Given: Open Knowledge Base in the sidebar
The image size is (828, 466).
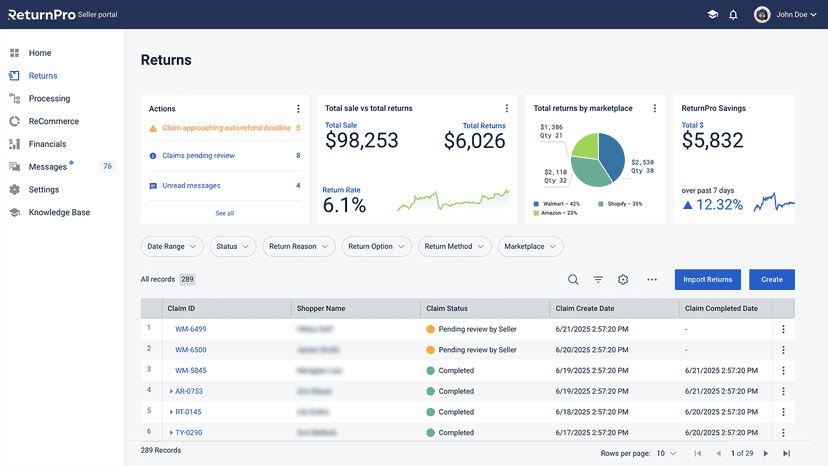Looking at the screenshot, I should [x=59, y=212].
